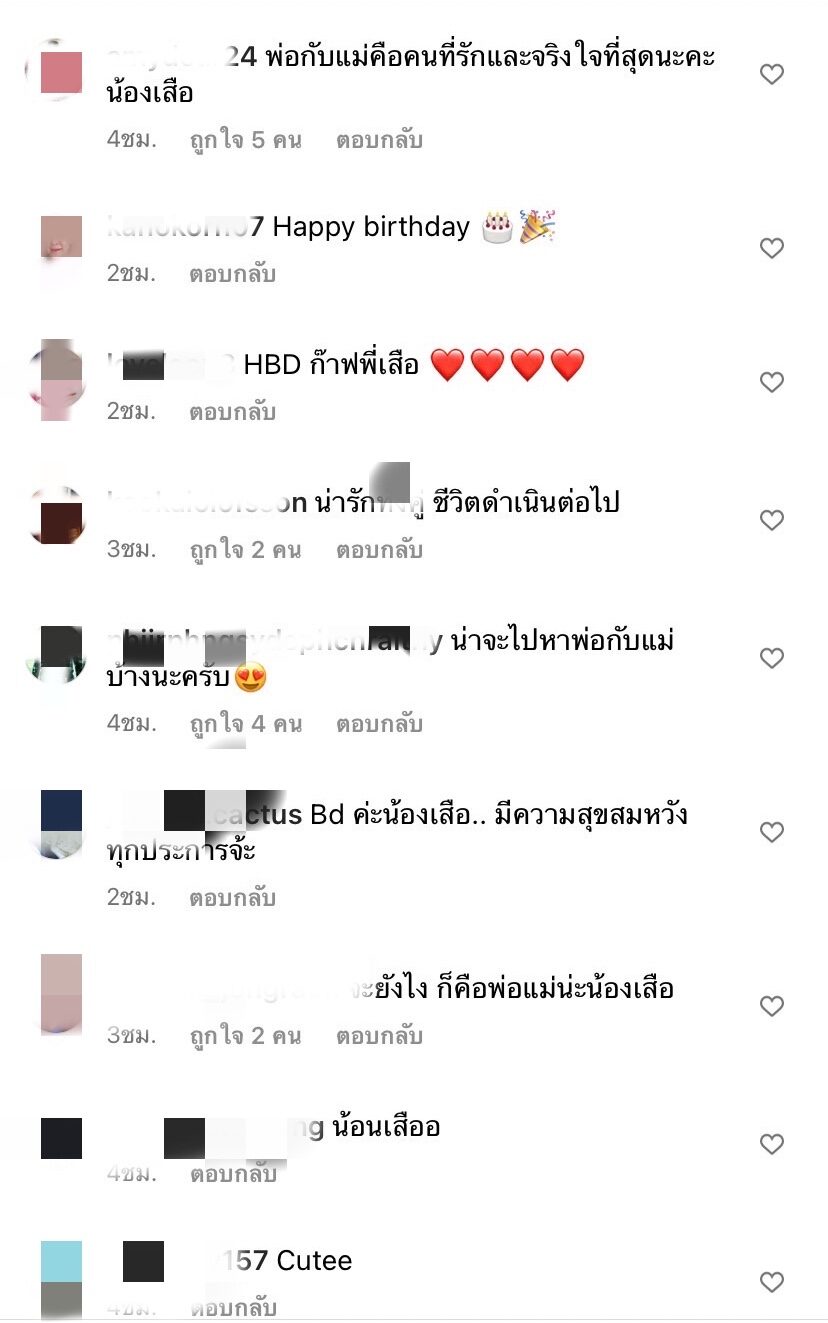Viewport: 828px width, 1323px height.
Task: Reply to HBD ก๊าฟพี่เสือ comment
Action: coord(232,412)
